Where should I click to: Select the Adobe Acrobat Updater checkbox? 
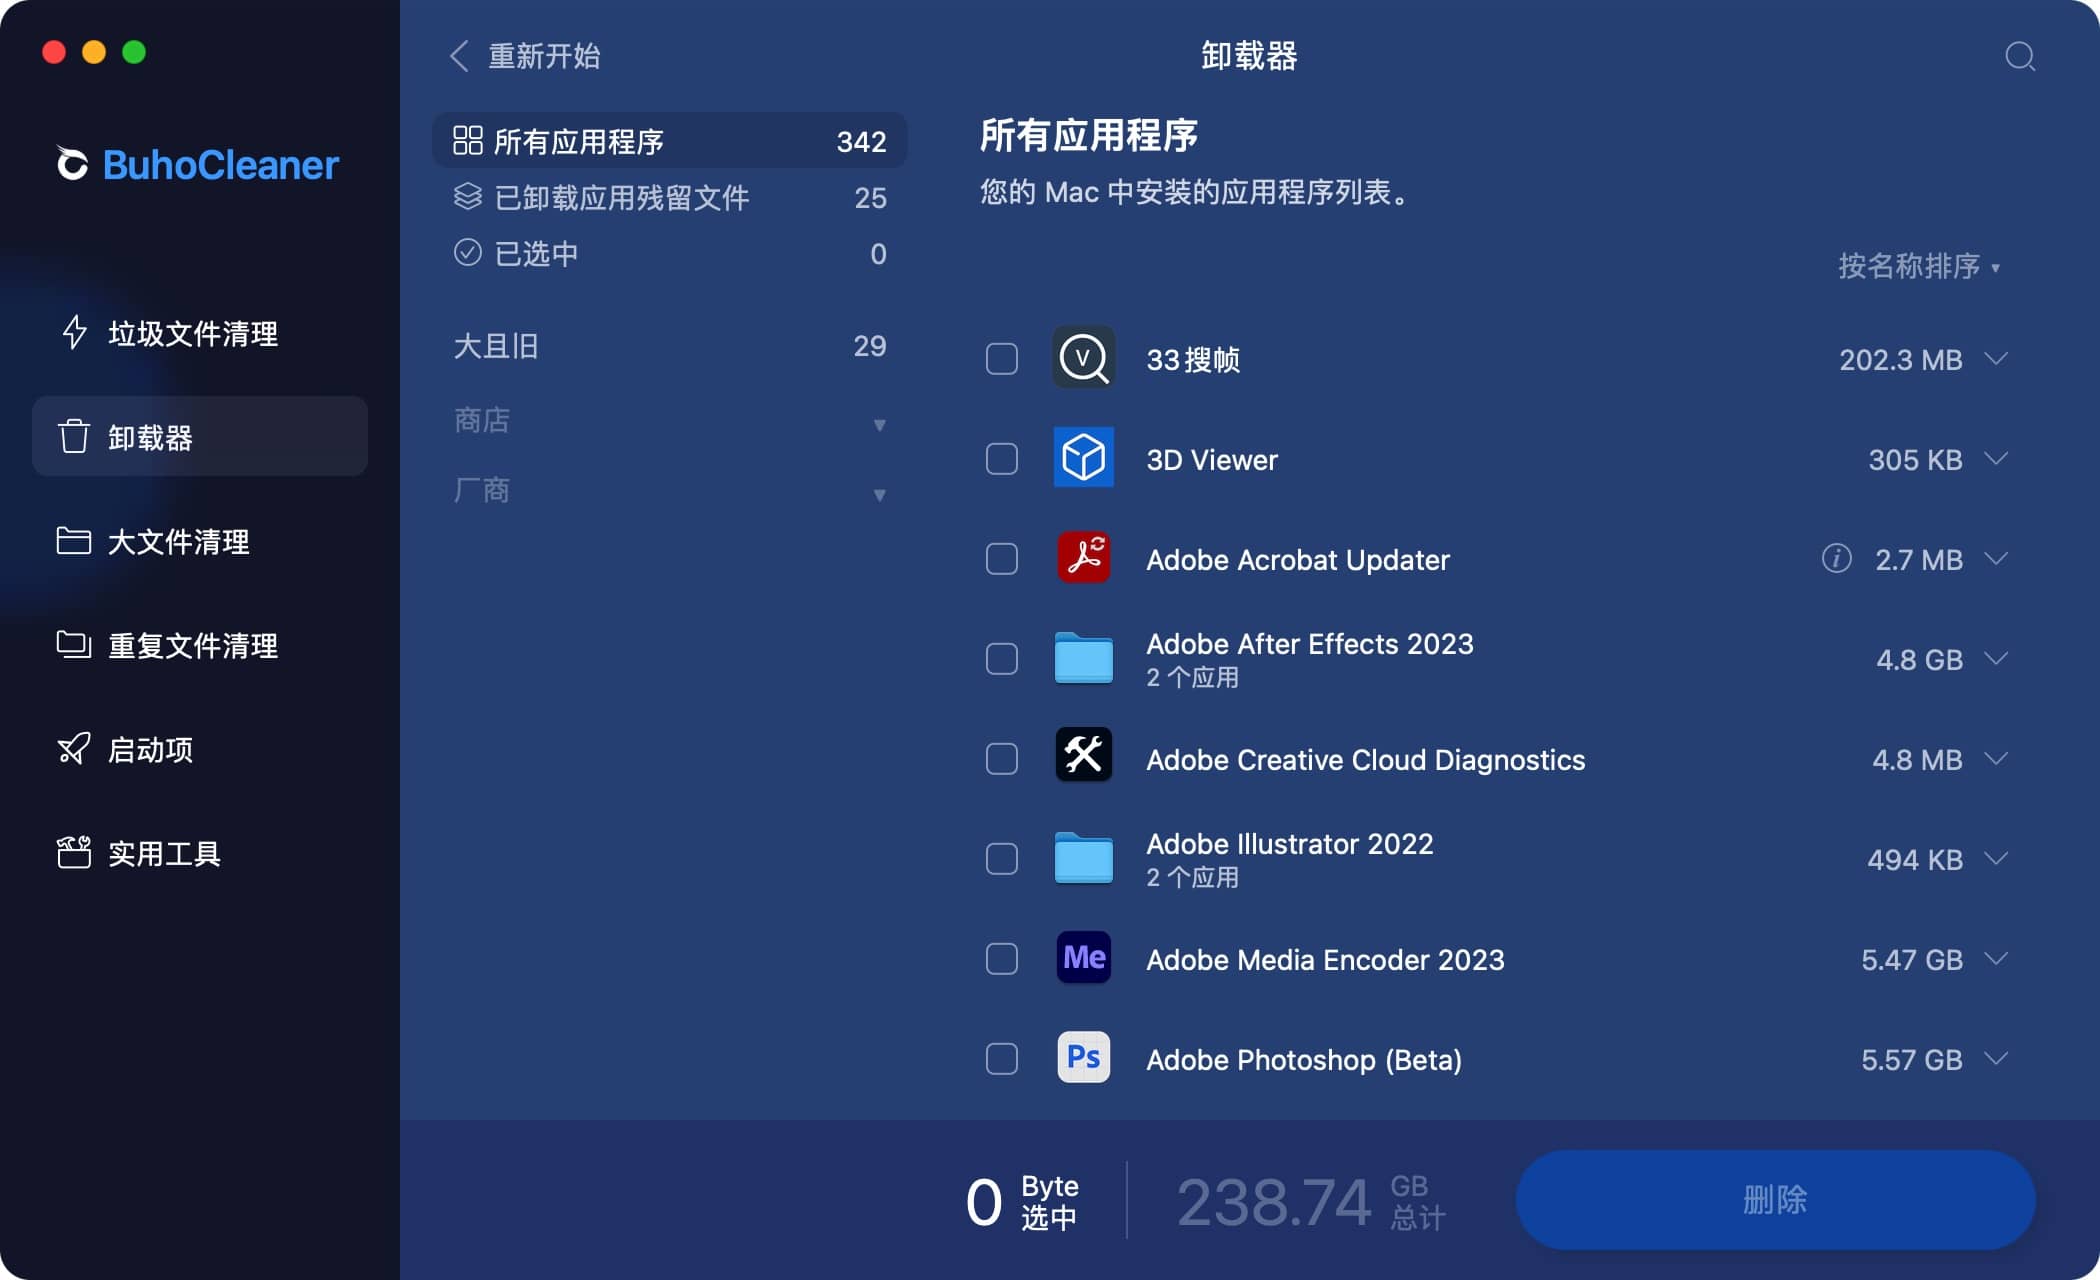coord(1002,559)
